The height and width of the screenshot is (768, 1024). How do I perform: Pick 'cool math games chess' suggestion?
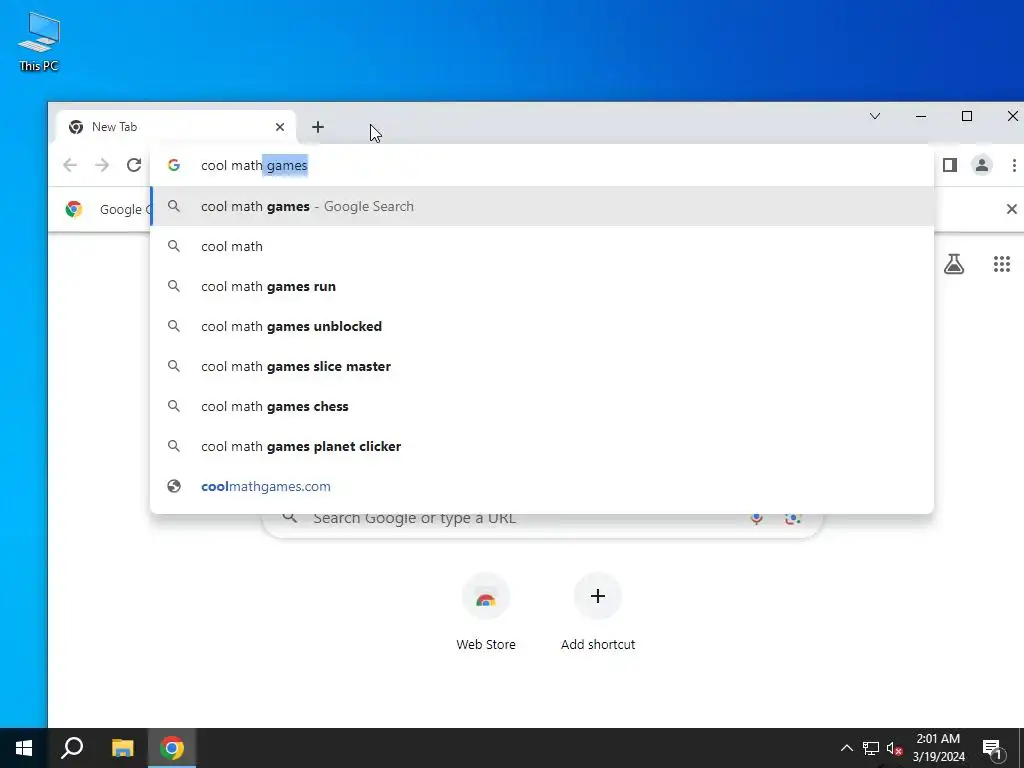click(542, 406)
